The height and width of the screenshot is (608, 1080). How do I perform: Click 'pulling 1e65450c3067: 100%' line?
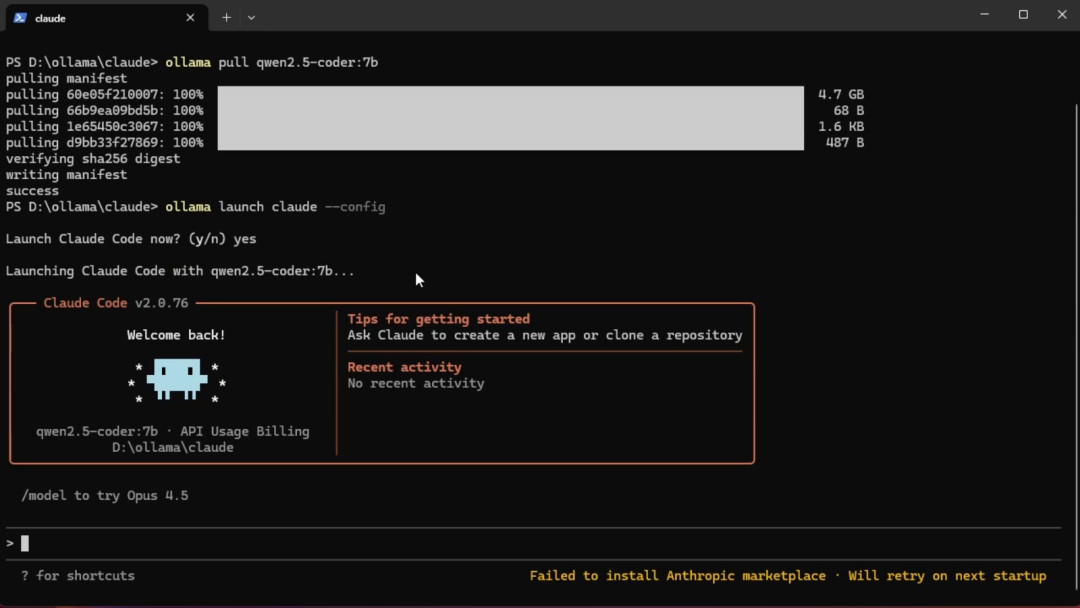pos(105,127)
